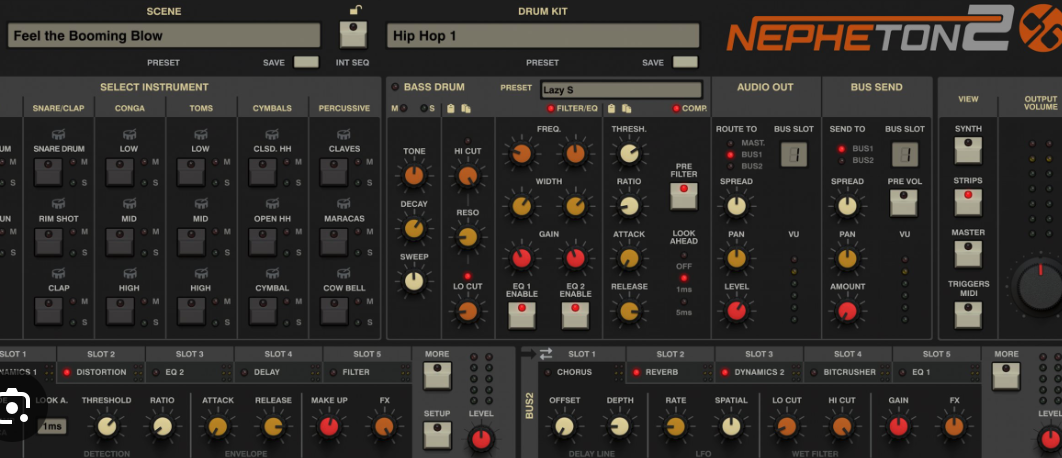The height and width of the screenshot is (458, 1062).
Task: Click the BUS2 routing arrows icon
Action: coord(546,354)
